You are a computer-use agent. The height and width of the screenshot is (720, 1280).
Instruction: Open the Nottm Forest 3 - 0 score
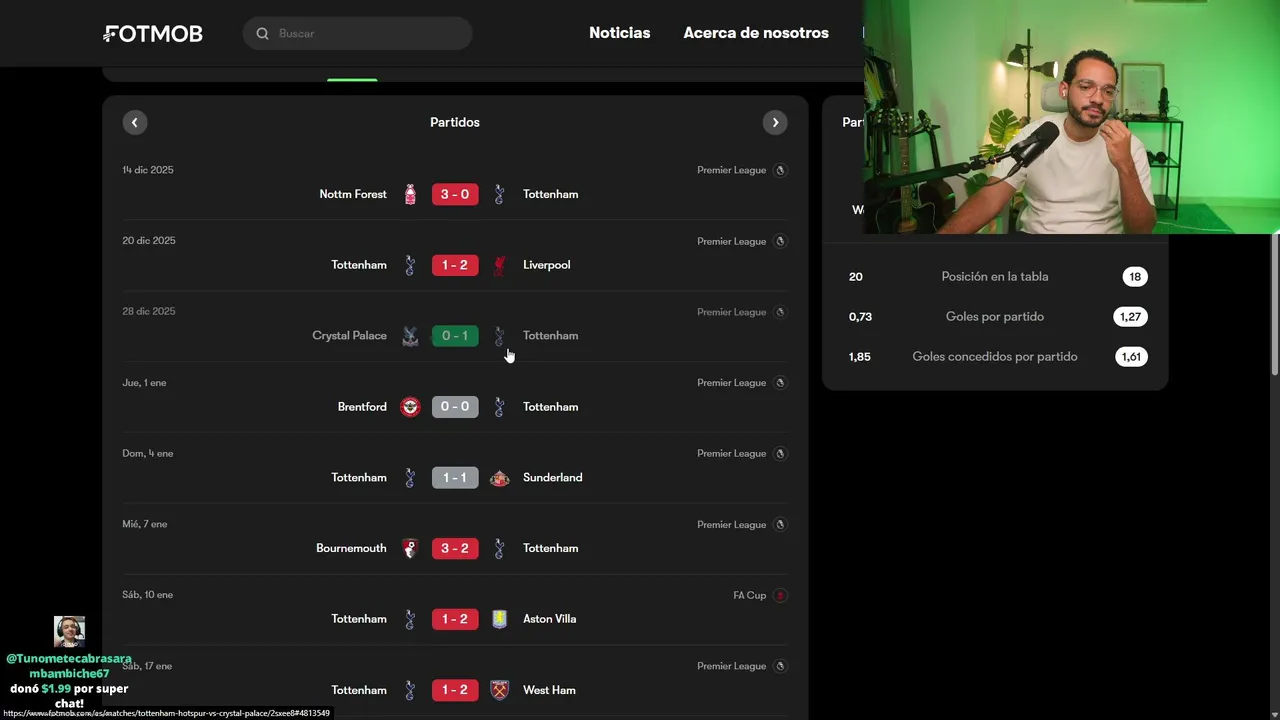tap(455, 194)
